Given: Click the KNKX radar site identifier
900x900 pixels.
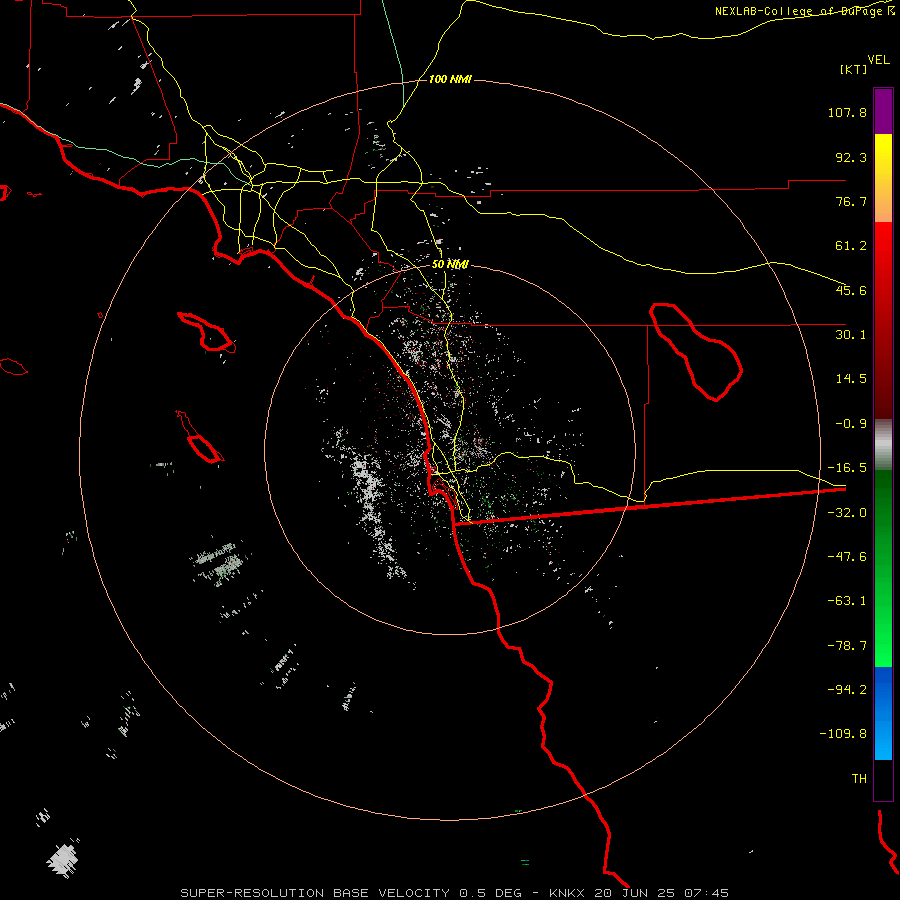Looking at the screenshot, I should pyautogui.click(x=567, y=893).
